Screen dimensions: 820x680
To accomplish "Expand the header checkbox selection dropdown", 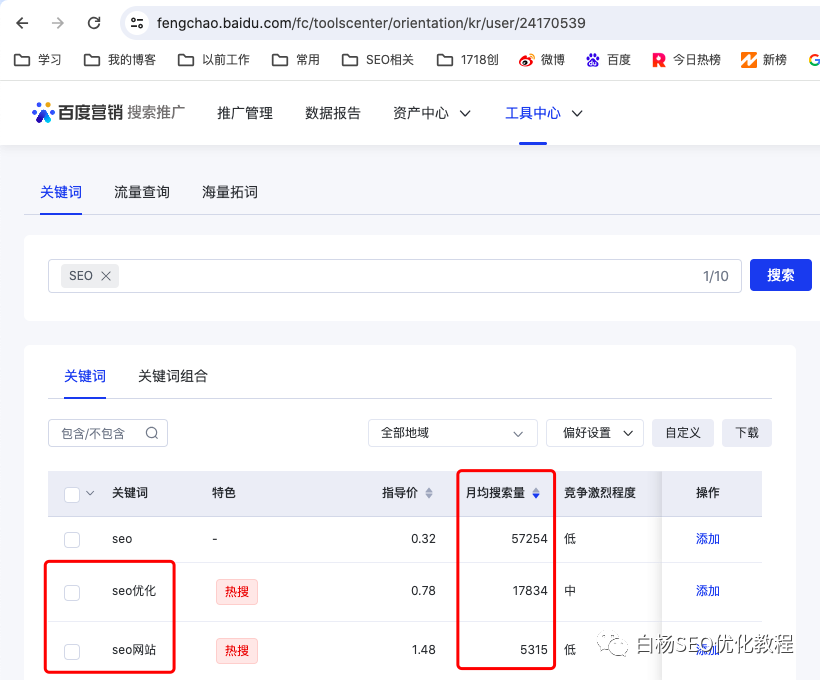I will 90,493.
